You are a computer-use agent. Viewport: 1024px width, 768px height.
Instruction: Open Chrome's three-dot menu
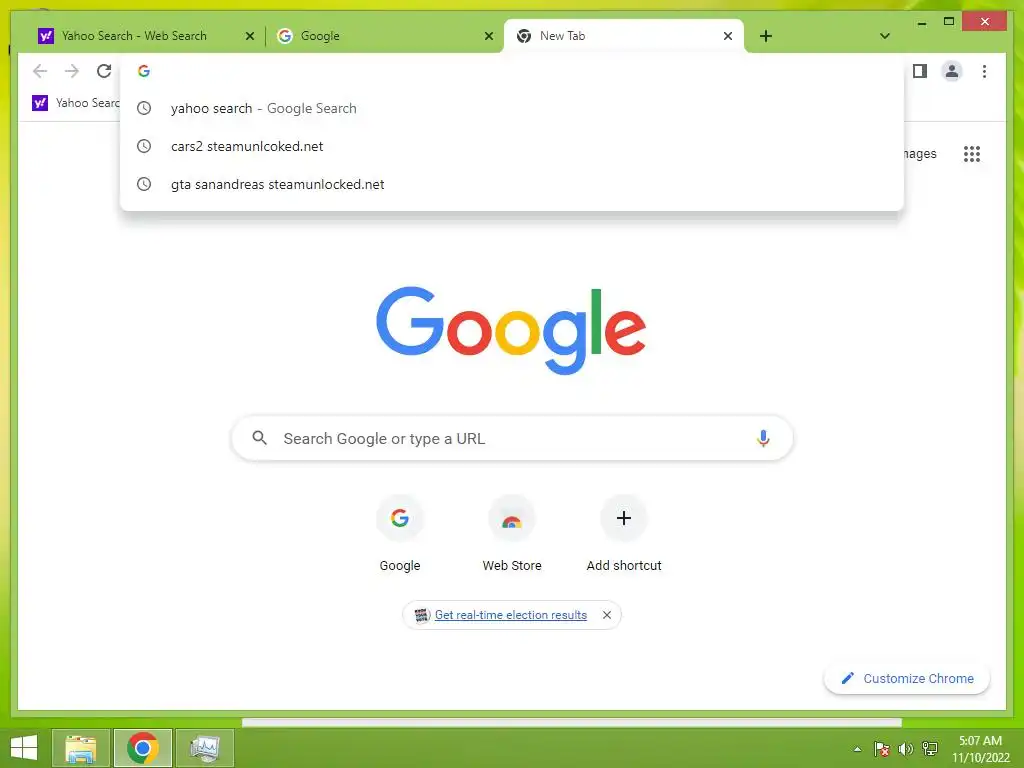pos(984,71)
